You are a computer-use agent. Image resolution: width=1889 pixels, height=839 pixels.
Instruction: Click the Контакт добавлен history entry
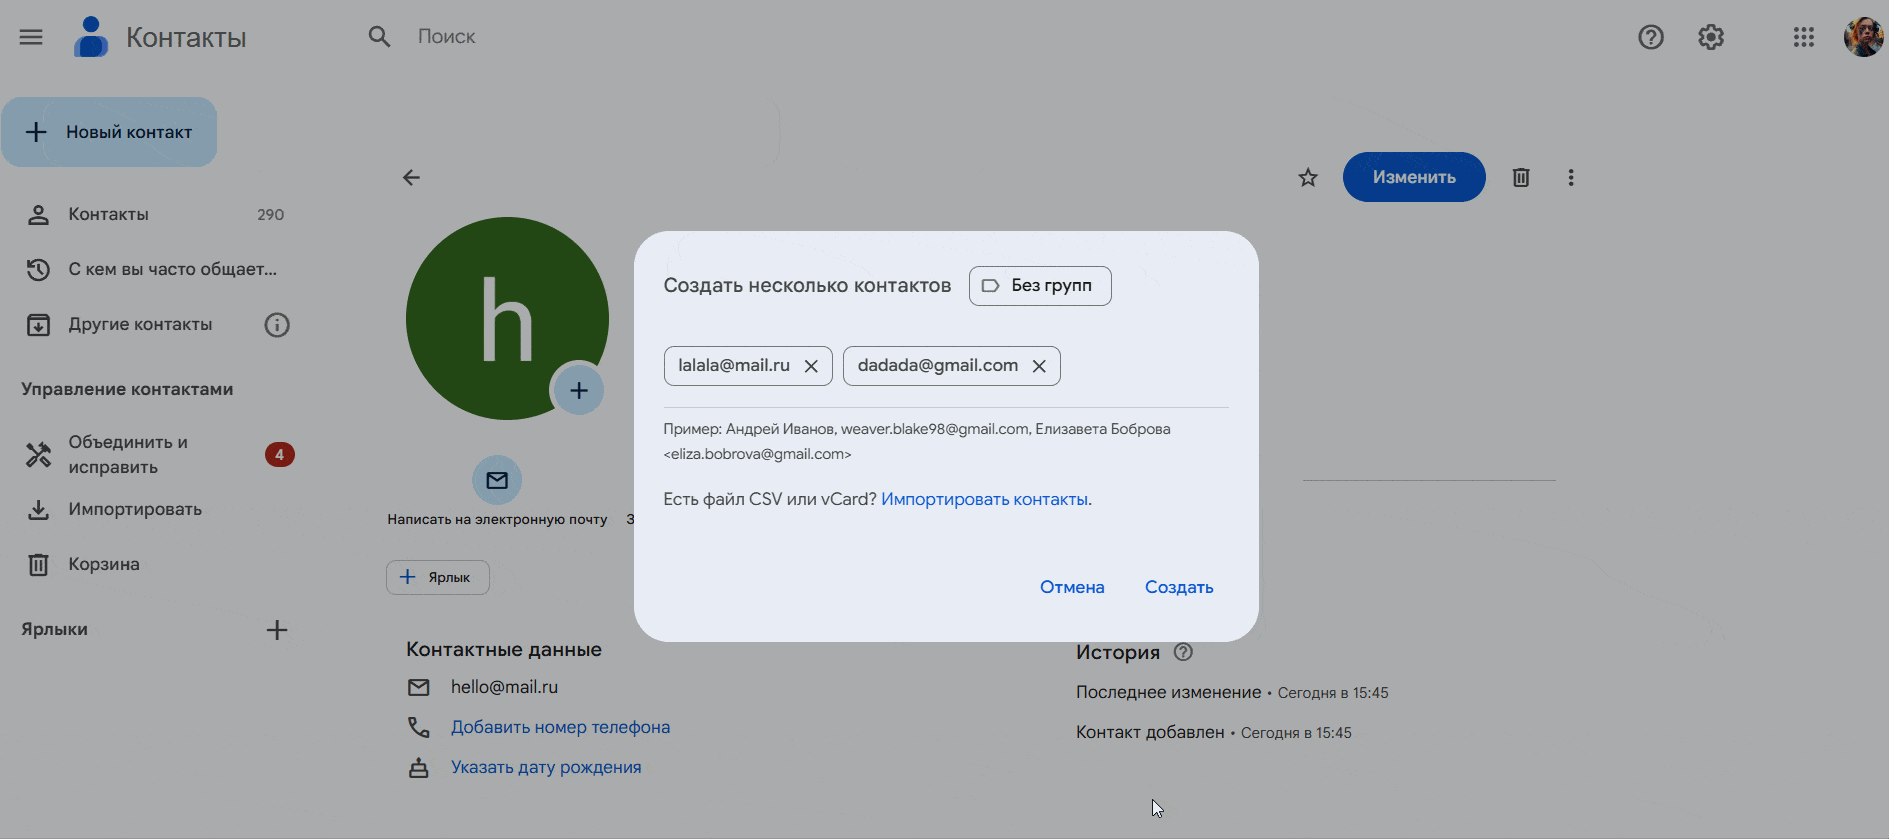point(1213,732)
